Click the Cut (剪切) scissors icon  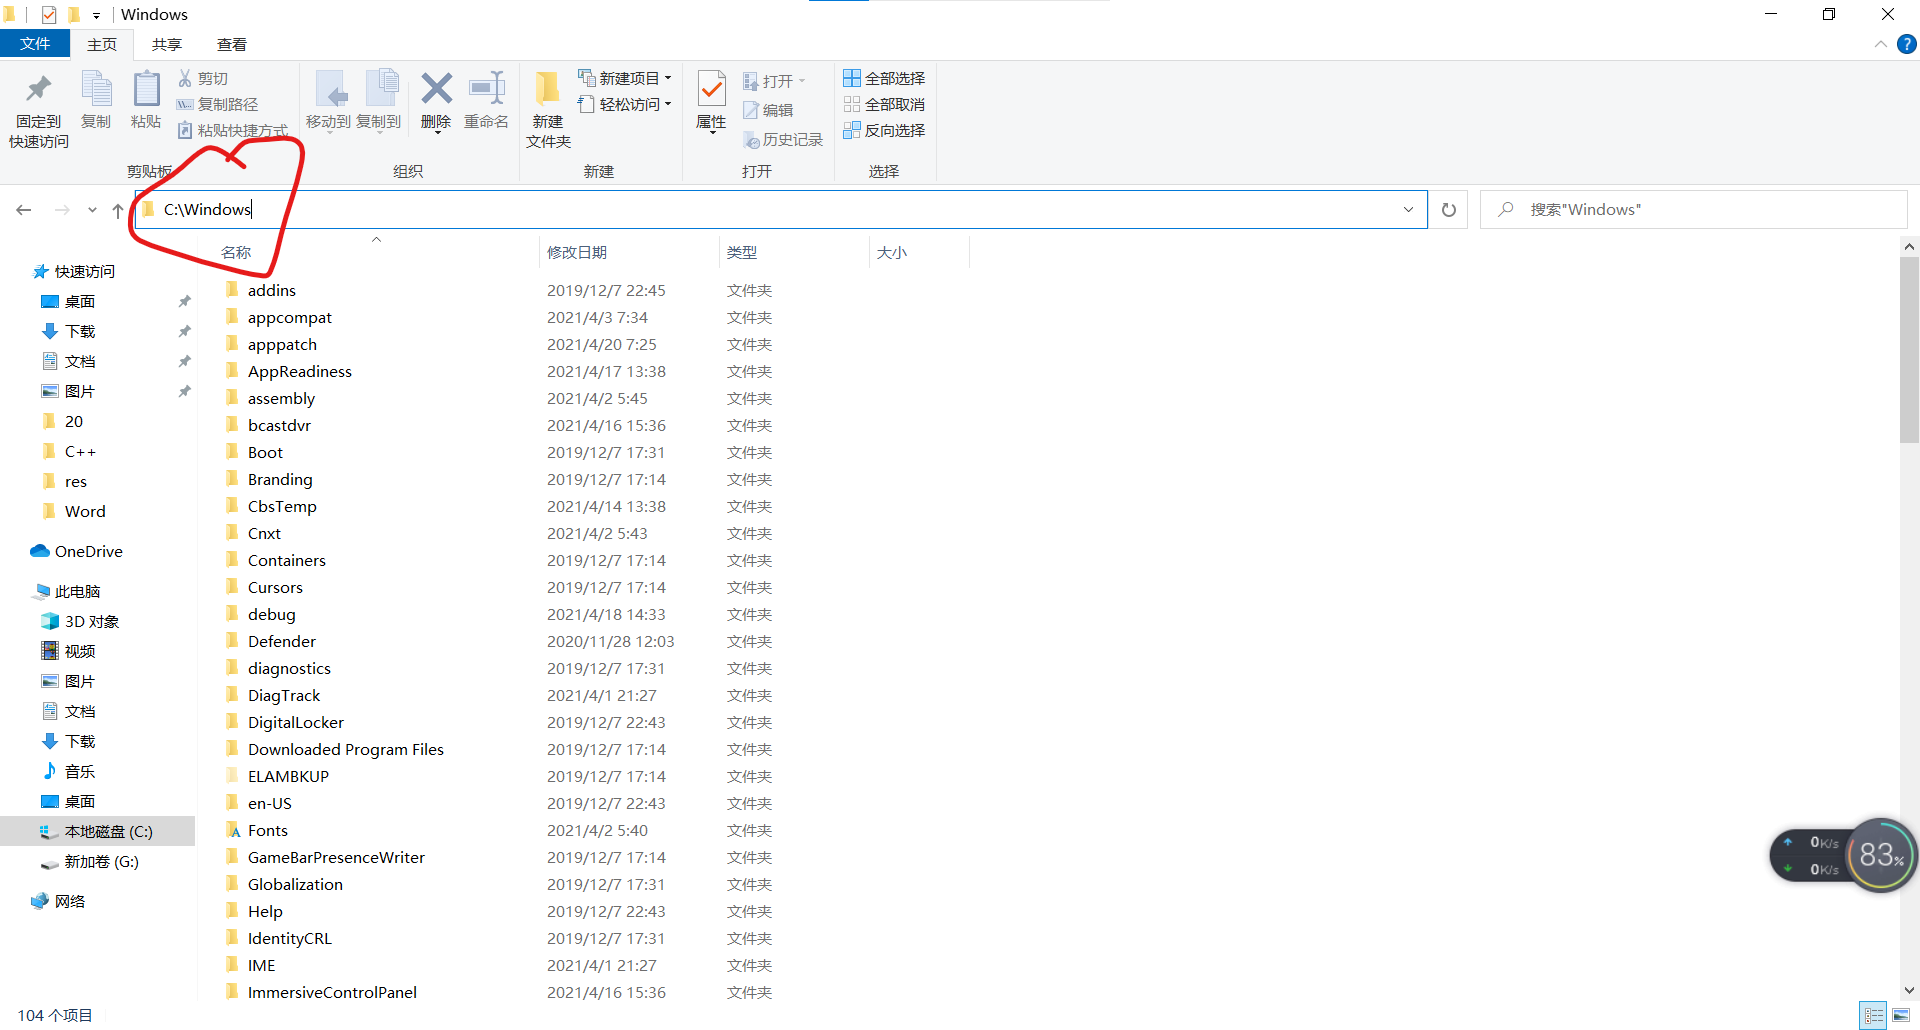(x=185, y=78)
